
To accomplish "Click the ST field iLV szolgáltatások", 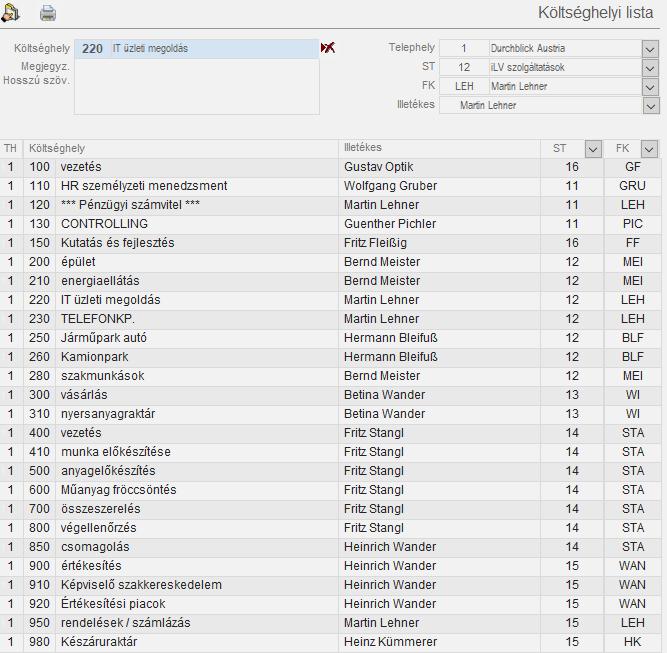I will point(565,67).
